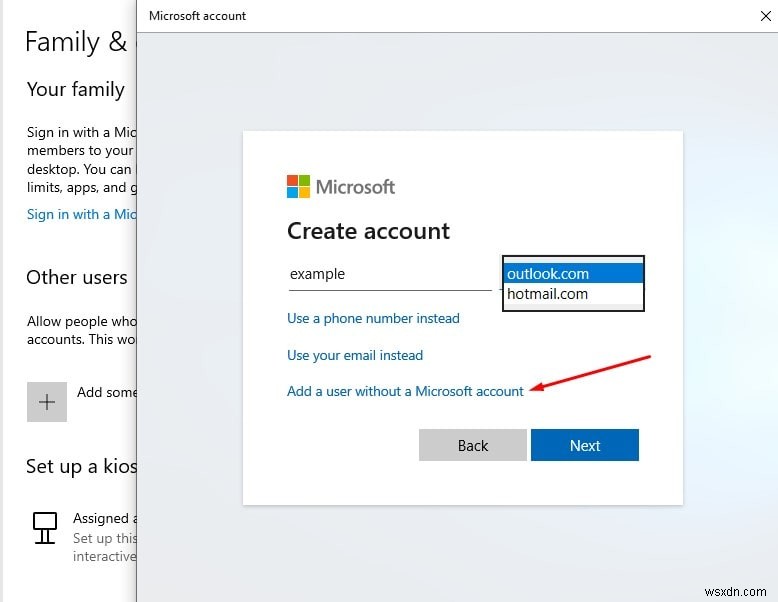This screenshot has height=602, width=778.
Task: Select the Set up a kiosk heading
Action: [x=81, y=467]
